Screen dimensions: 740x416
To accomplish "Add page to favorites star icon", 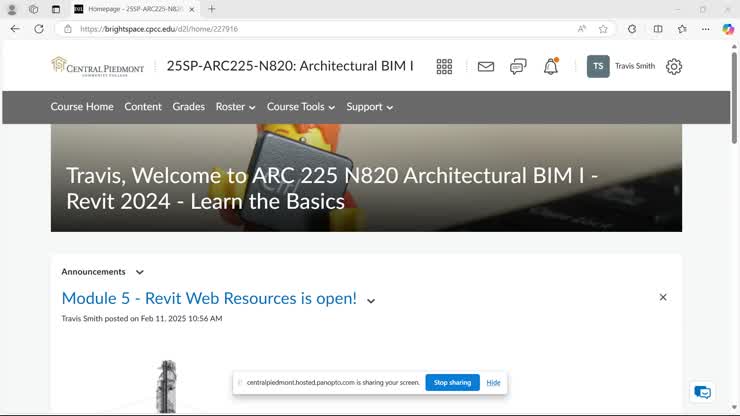I will [603, 29].
